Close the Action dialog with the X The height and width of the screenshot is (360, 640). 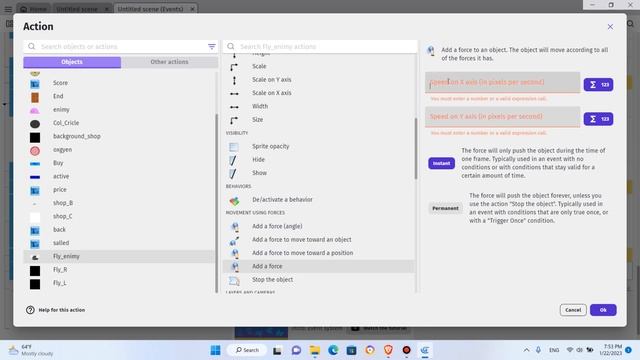coord(610,27)
